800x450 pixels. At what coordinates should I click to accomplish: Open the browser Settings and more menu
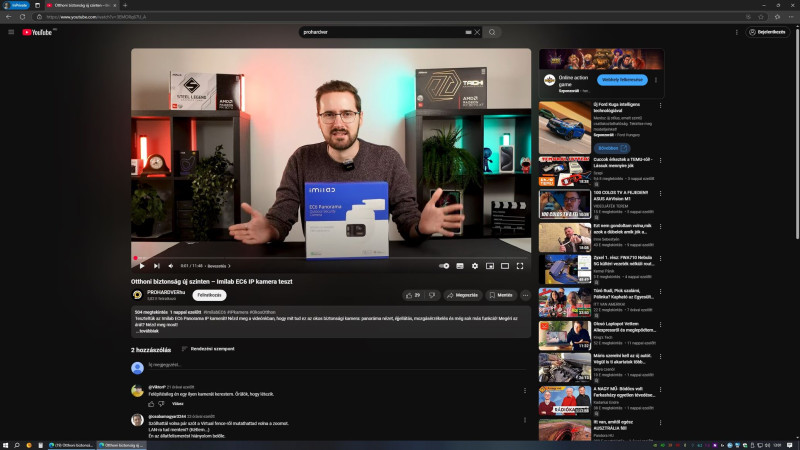coord(791,17)
